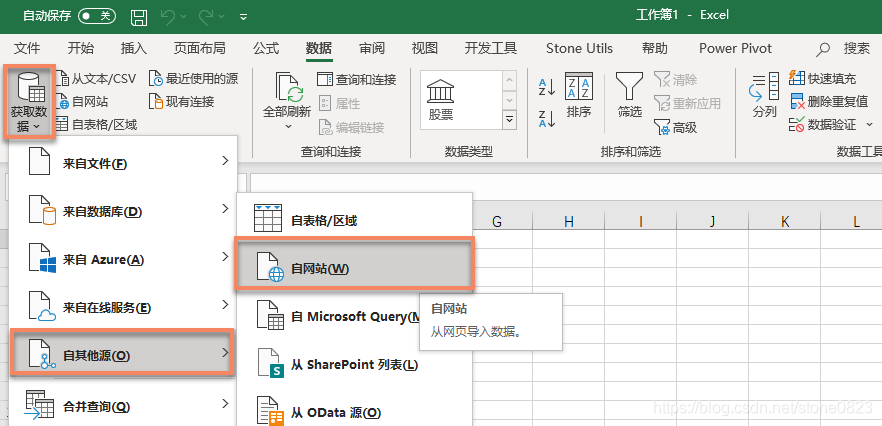This screenshot has width=882, height=426.
Task: Choose 从 OData 源(O) item
Action: [354, 411]
